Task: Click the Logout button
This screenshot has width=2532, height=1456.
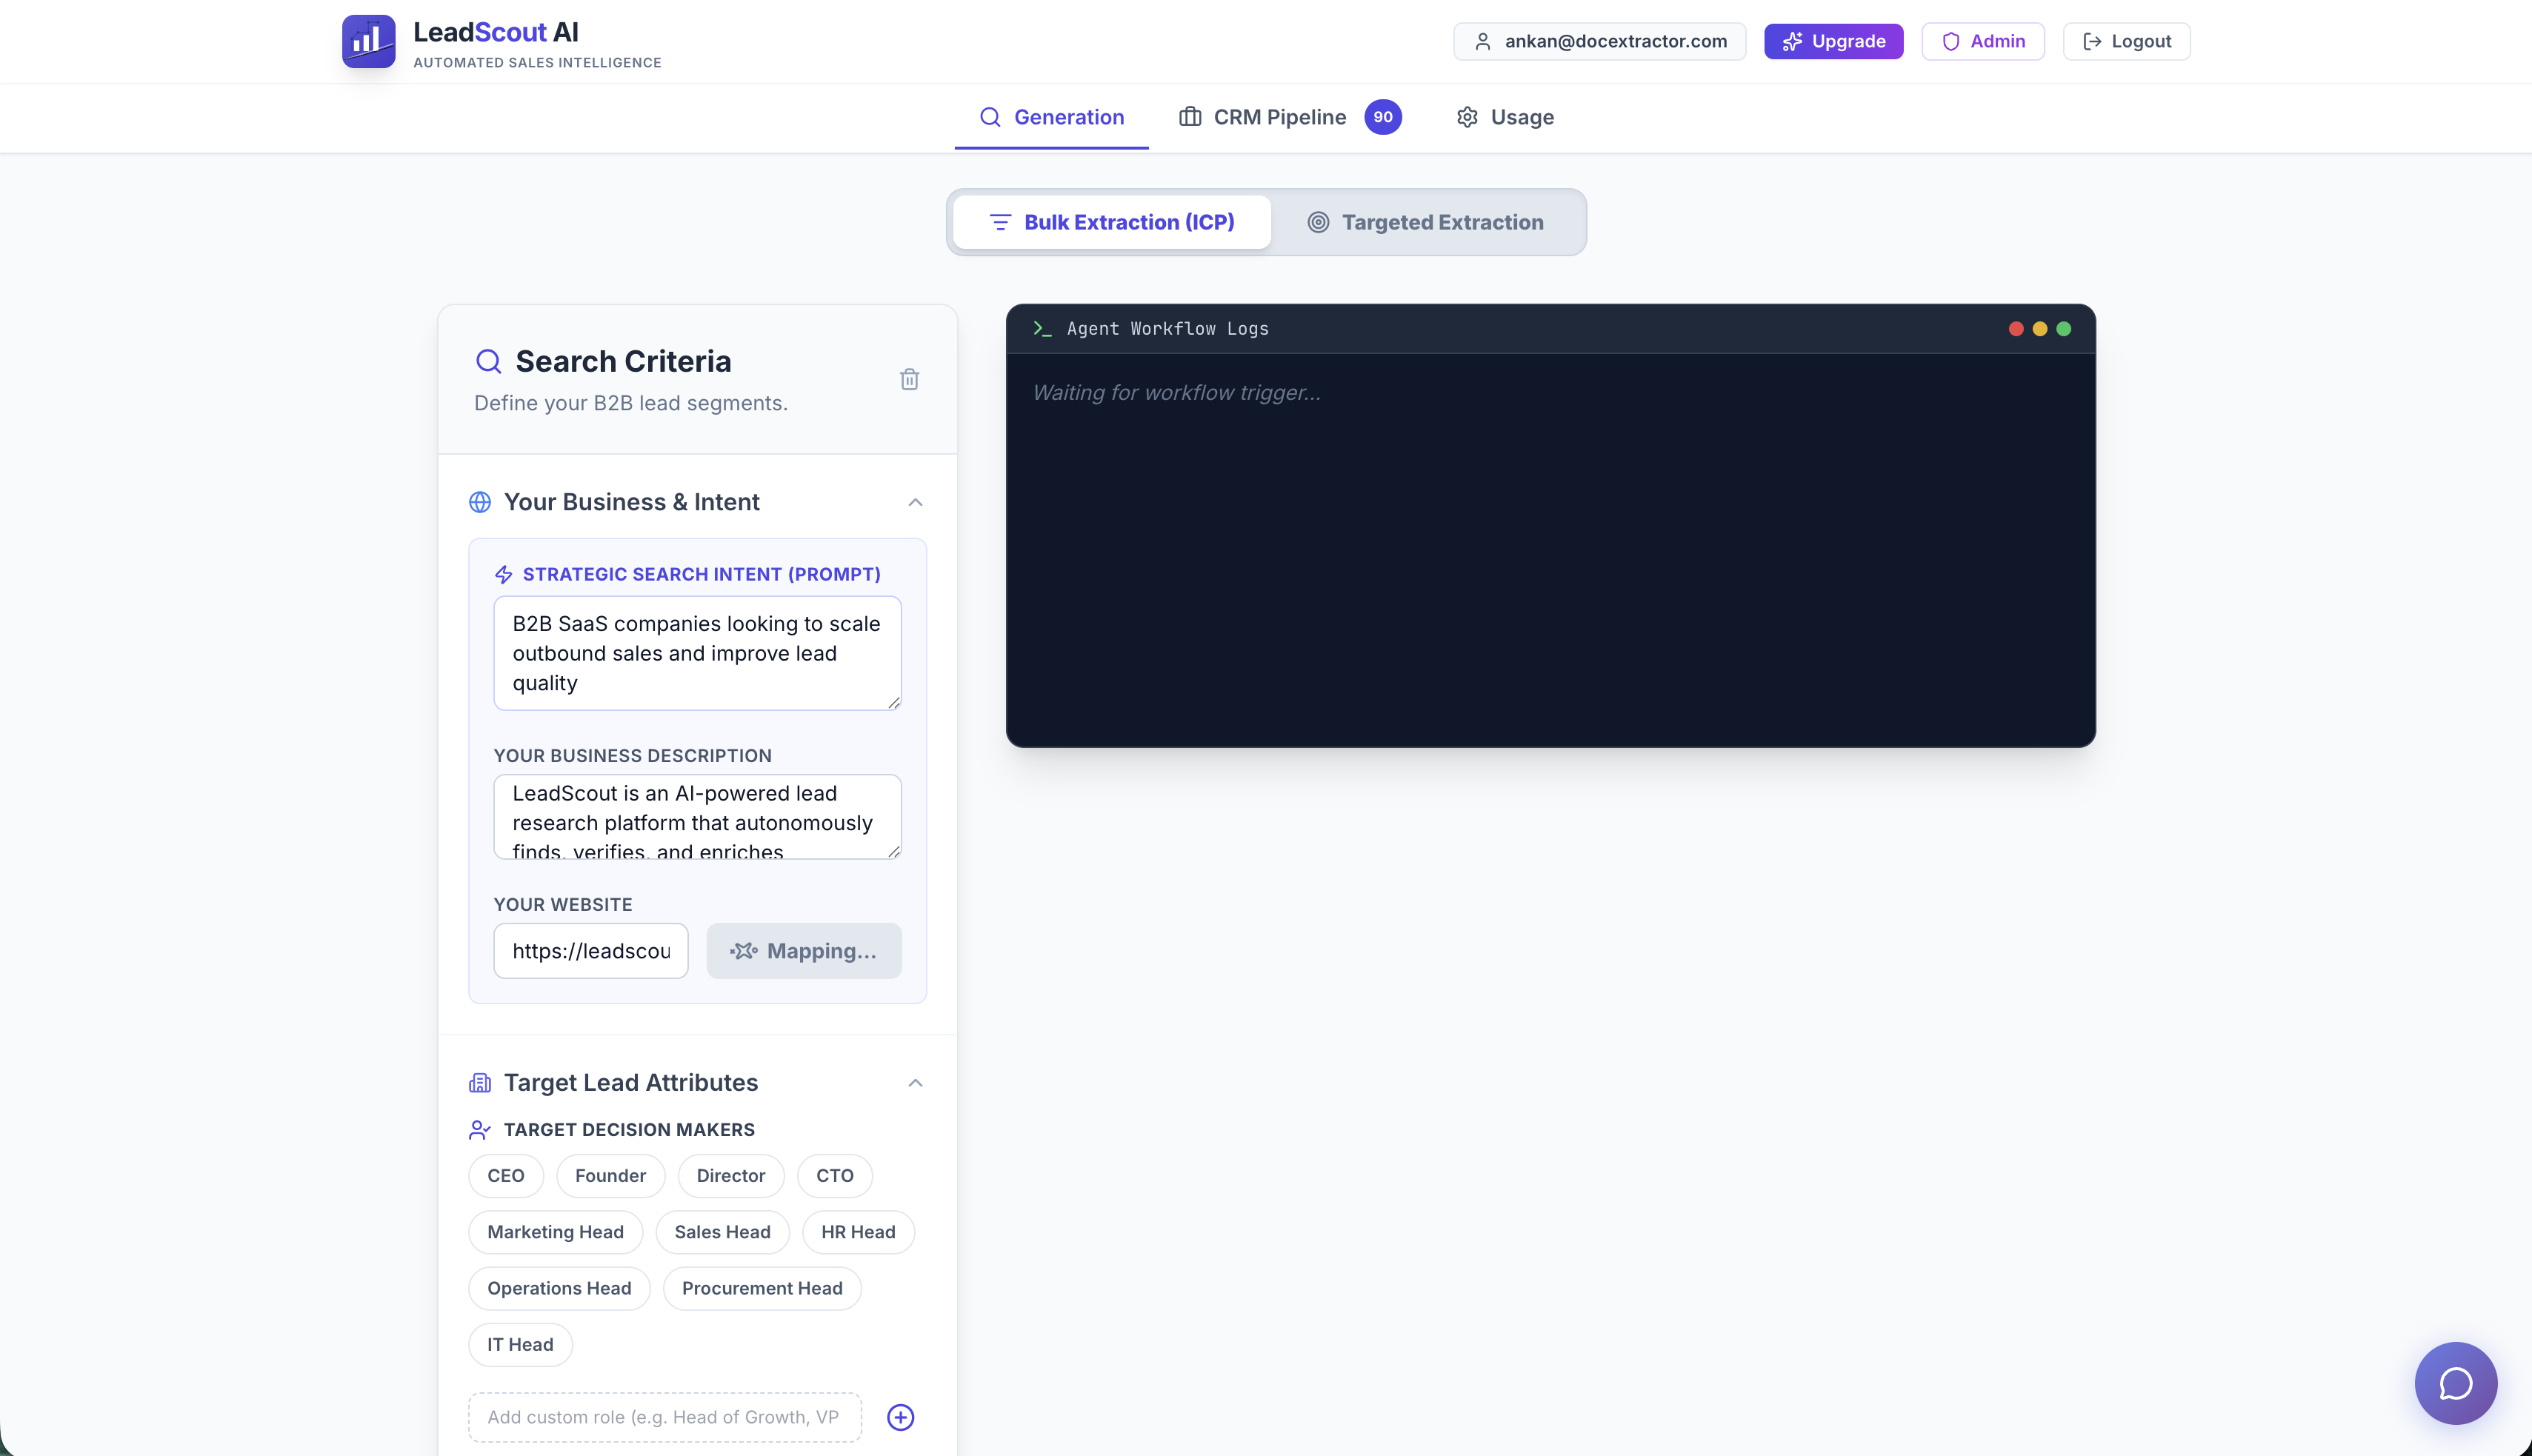Action: click(2126, 41)
